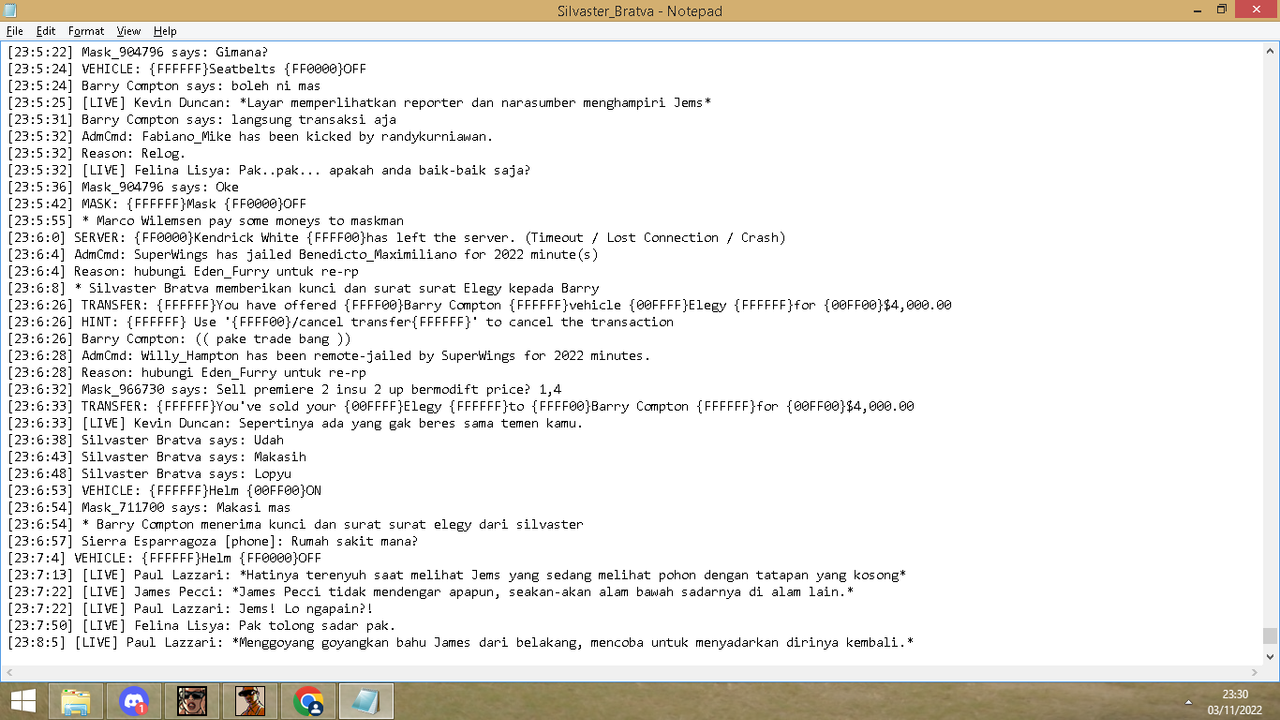The height and width of the screenshot is (720, 1280).
Task: Click the 'Helm {FF0000}OFF' vehicle line
Action: point(164,557)
